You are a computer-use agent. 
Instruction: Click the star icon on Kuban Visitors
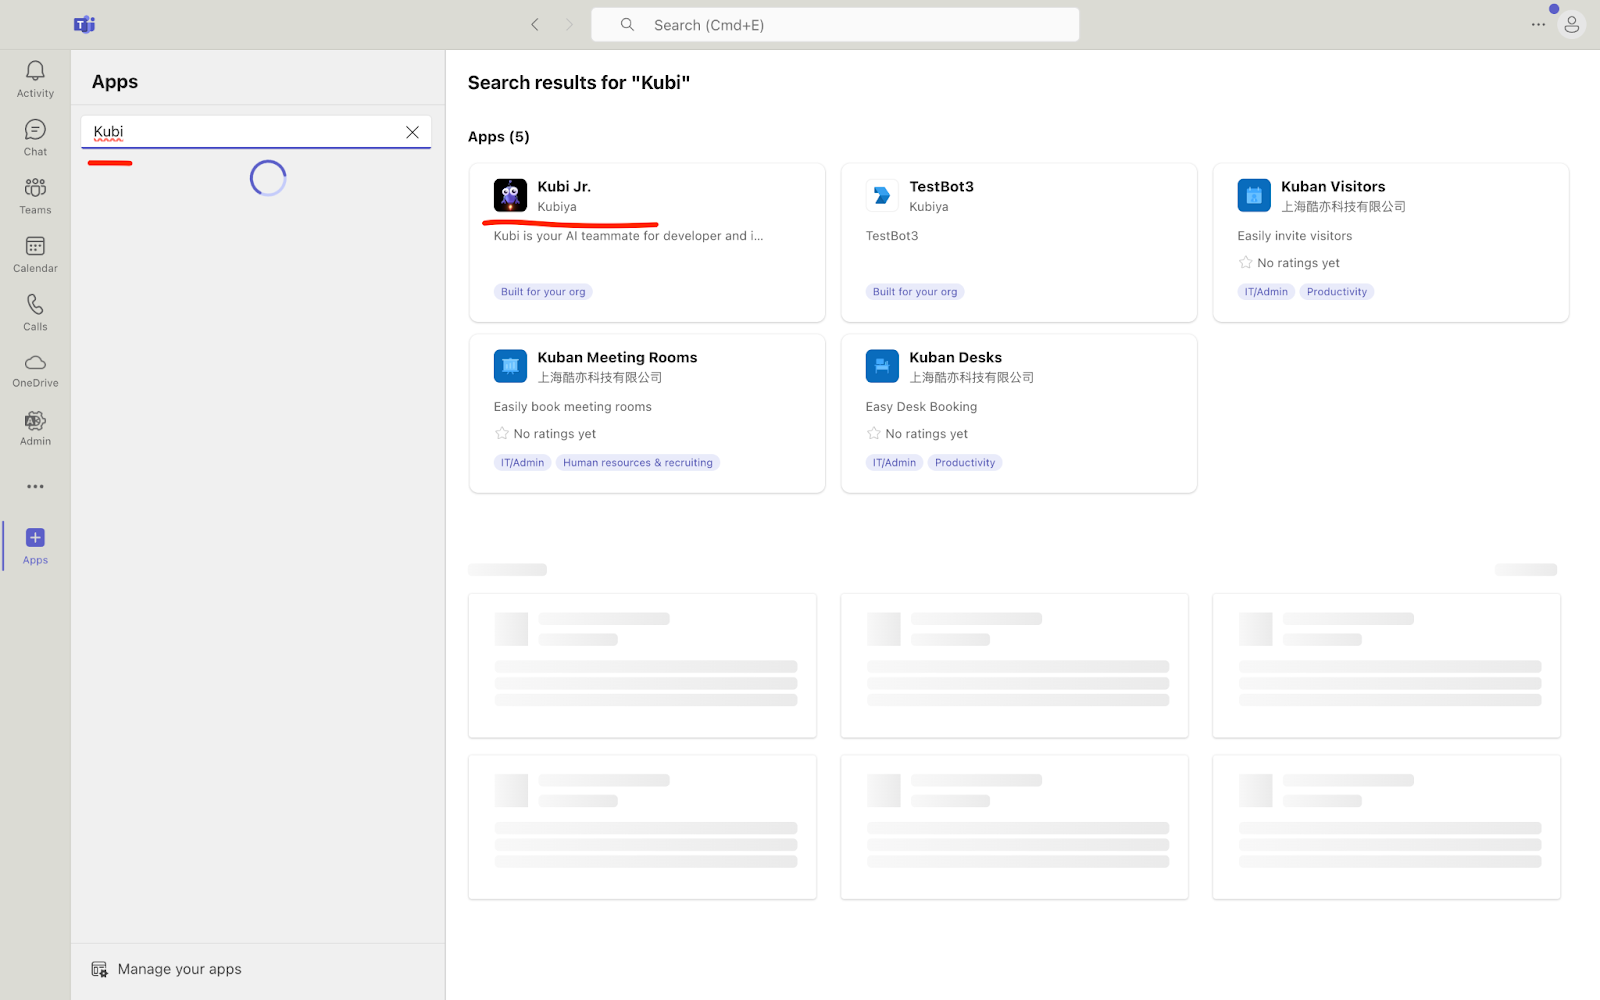click(1245, 263)
